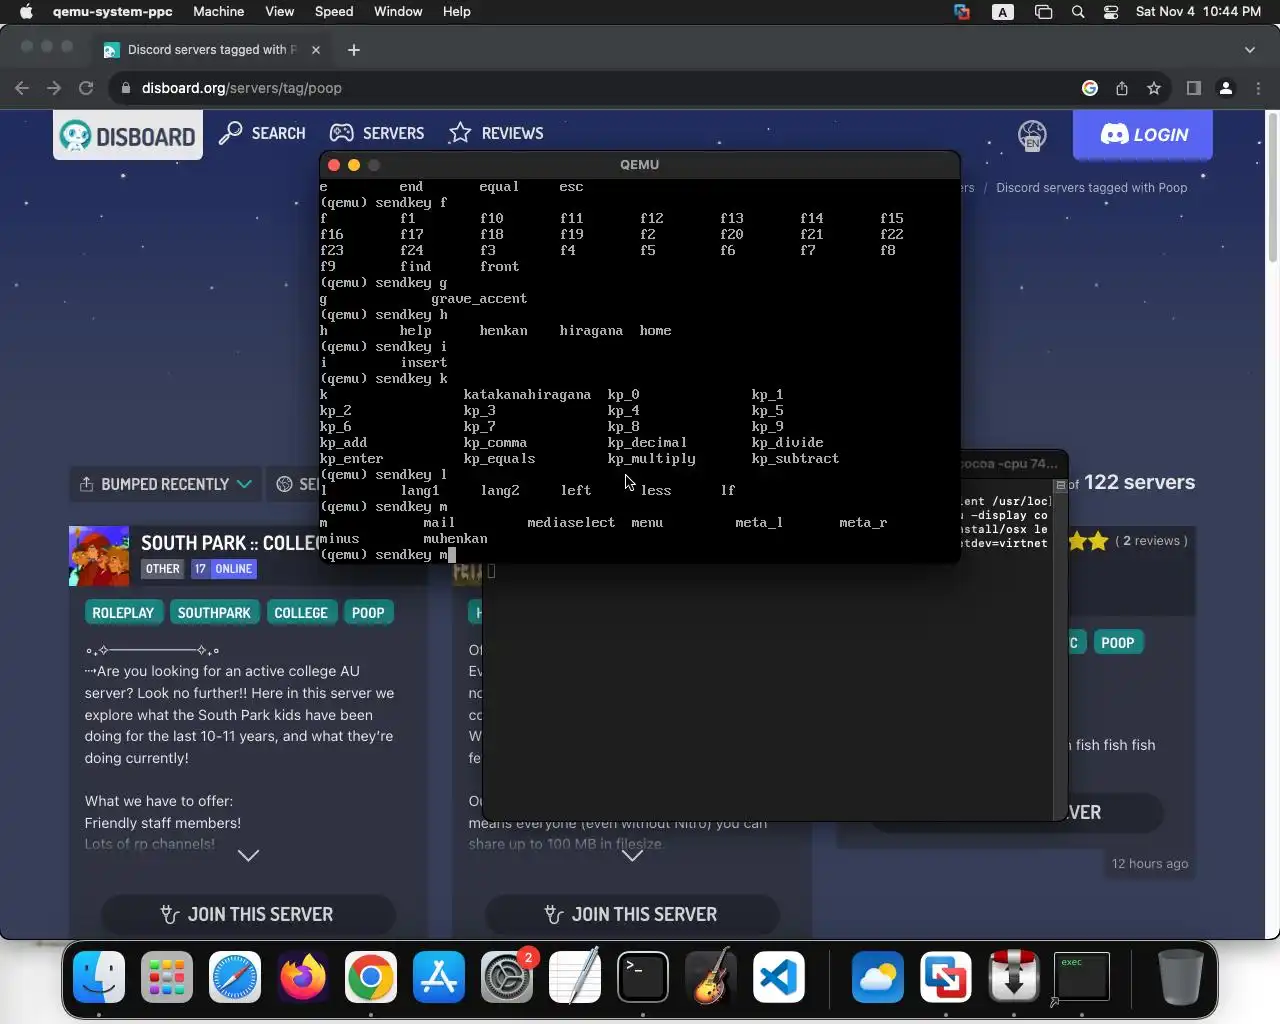Image resolution: width=1280 pixels, height=1024 pixels.
Task: Click the menu bar date and time
Action: (x=1198, y=12)
